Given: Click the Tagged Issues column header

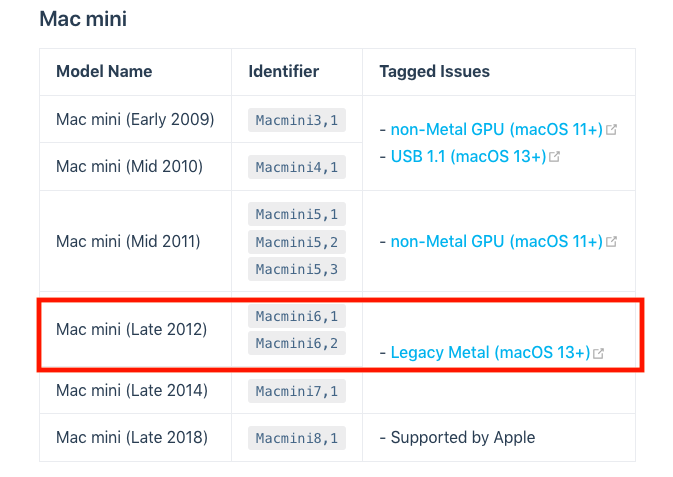Looking at the screenshot, I should (434, 72).
